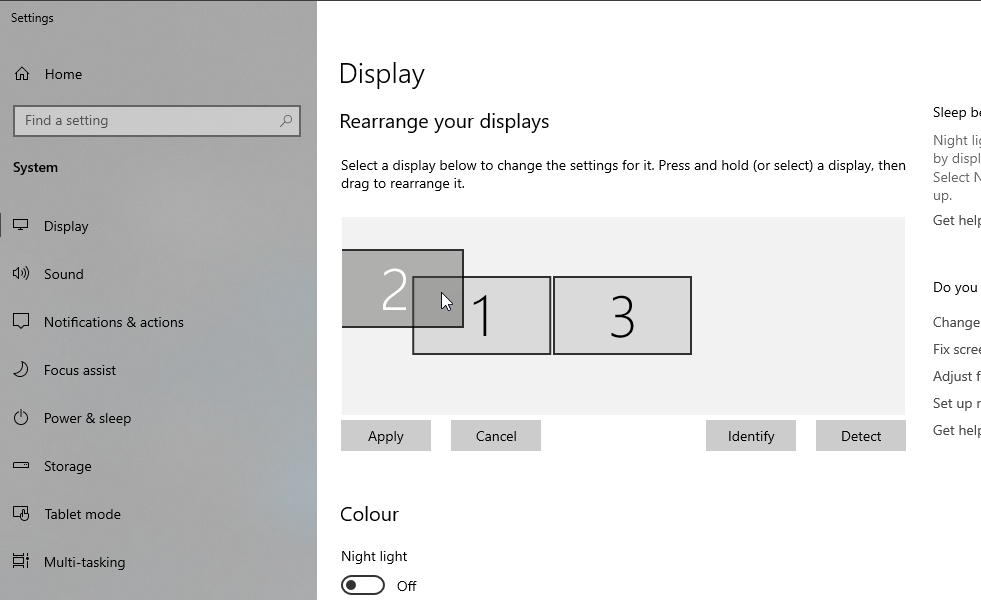Click the Tablet mode icon

click(21, 514)
